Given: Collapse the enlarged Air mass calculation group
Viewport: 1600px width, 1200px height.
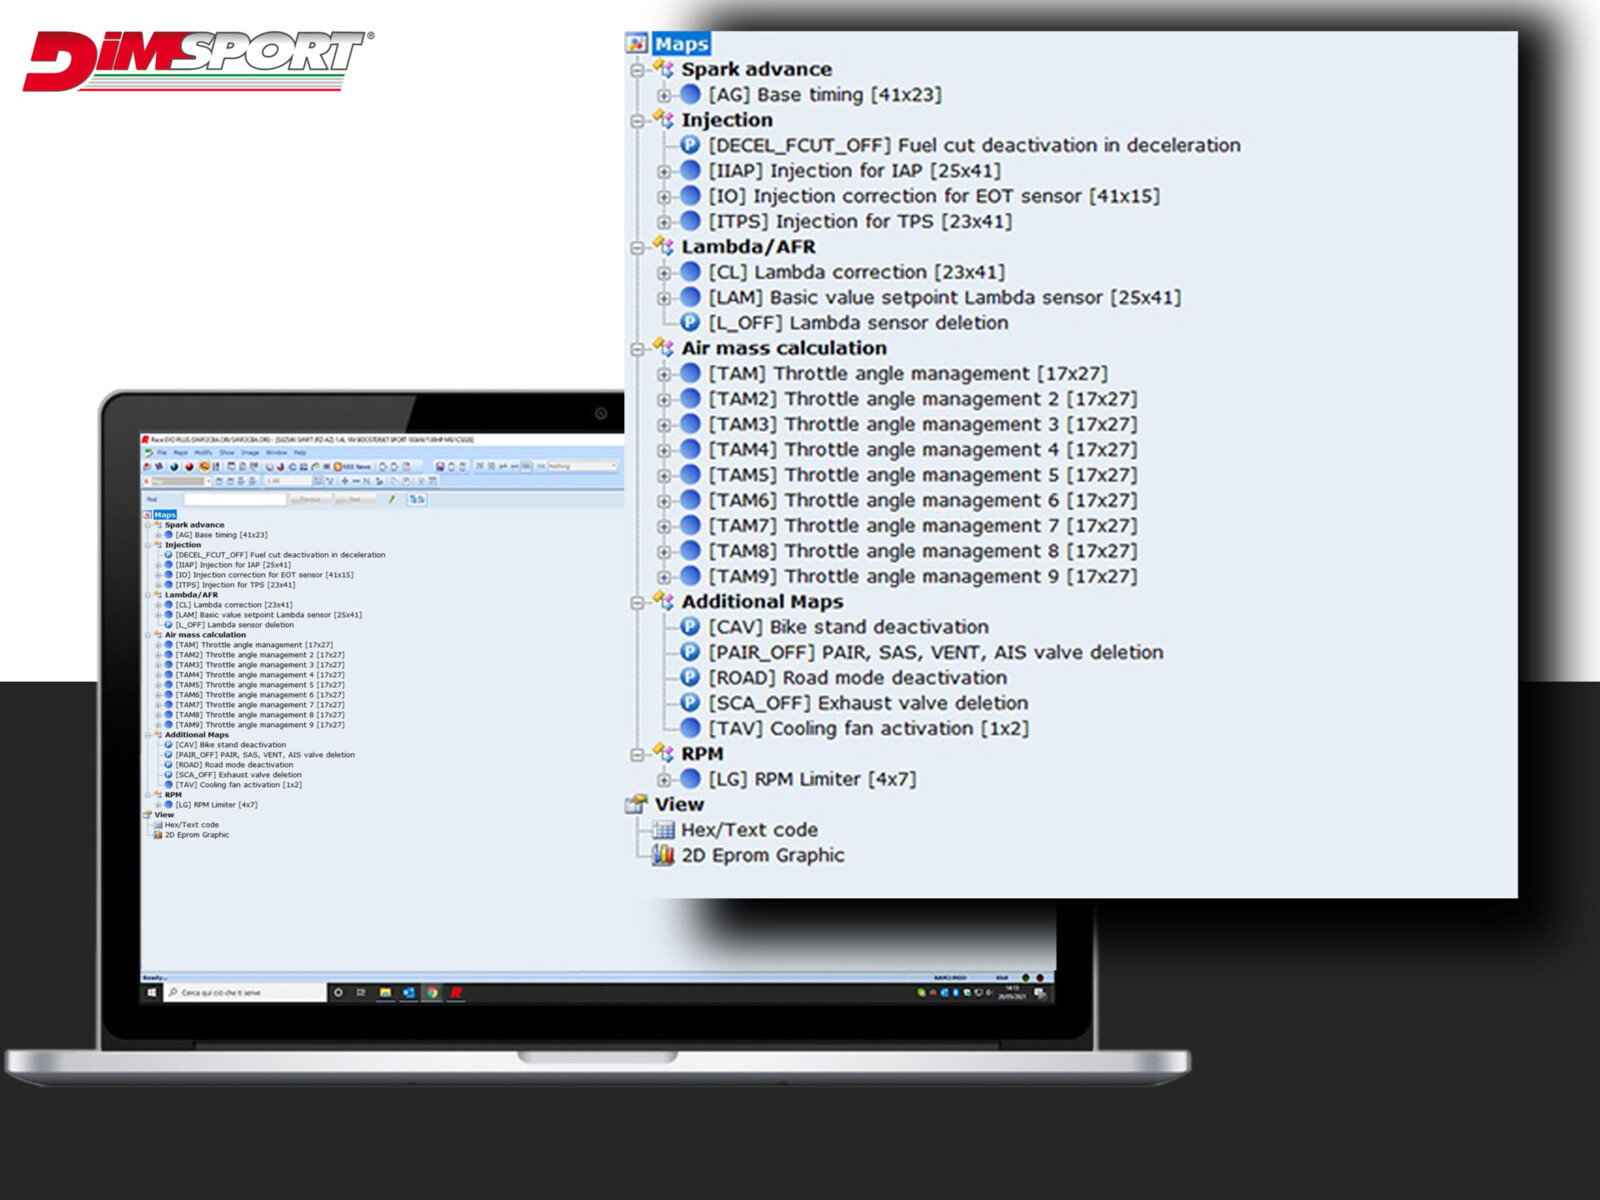Looking at the screenshot, I should [637, 348].
